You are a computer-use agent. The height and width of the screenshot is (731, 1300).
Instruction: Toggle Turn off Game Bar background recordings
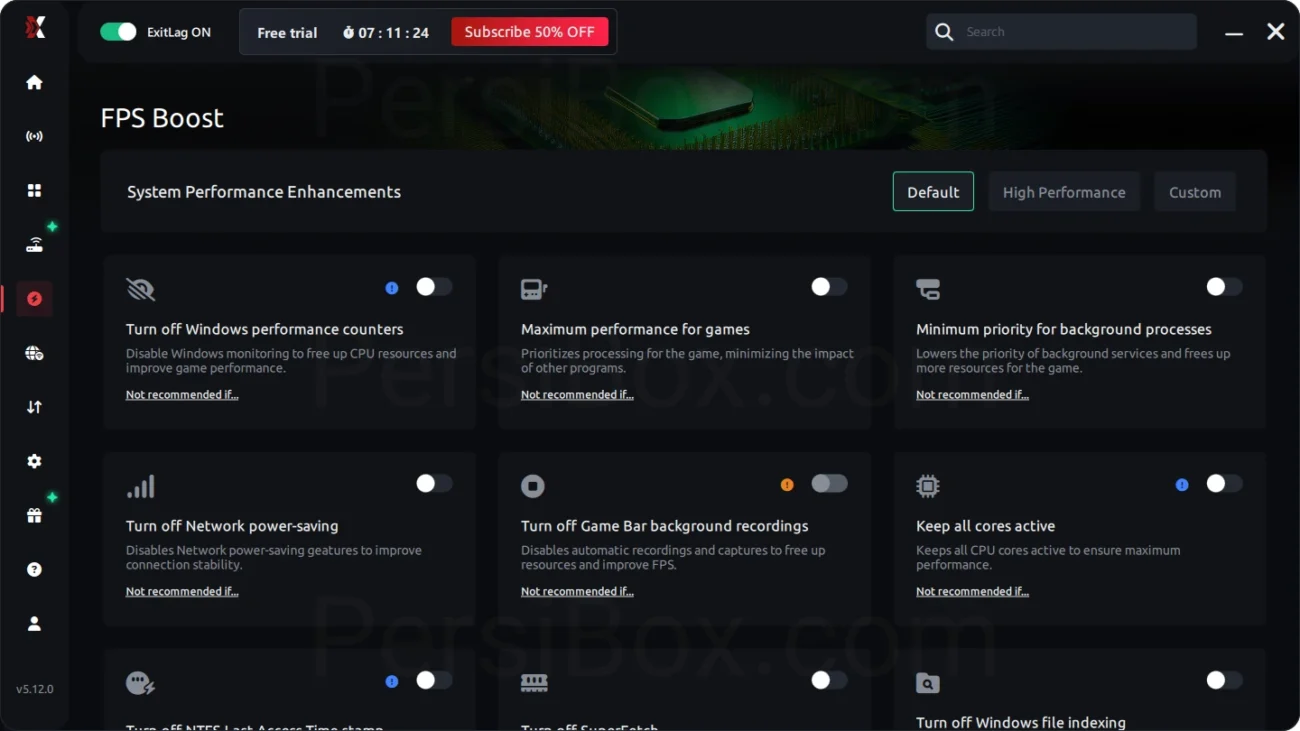(x=829, y=484)
